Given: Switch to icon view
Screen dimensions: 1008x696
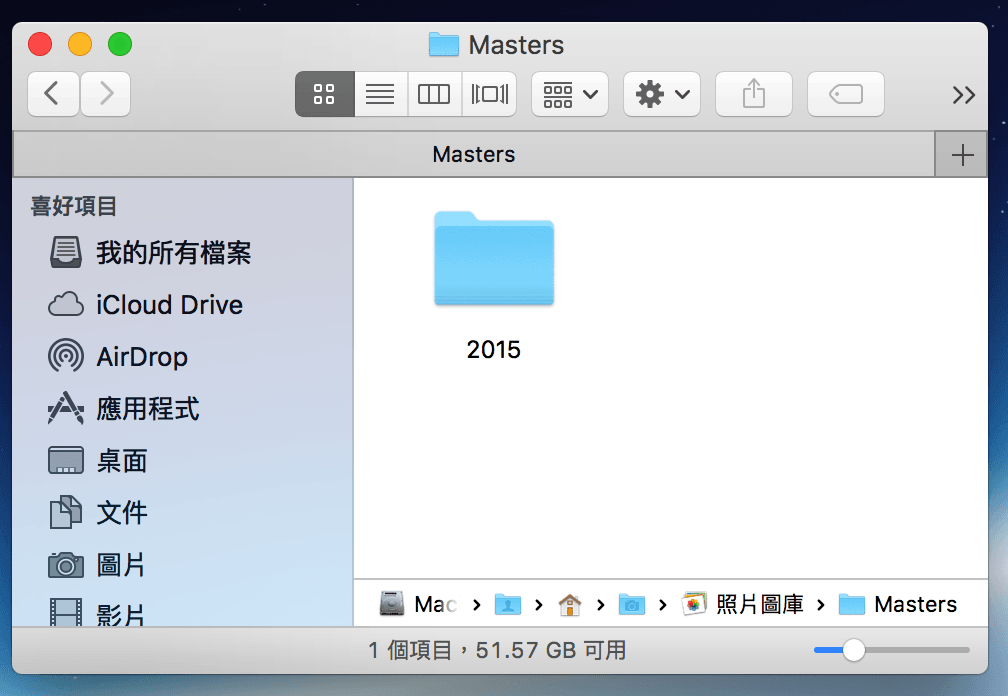Looking at the screenshot, I should click(x=325, y=94).
